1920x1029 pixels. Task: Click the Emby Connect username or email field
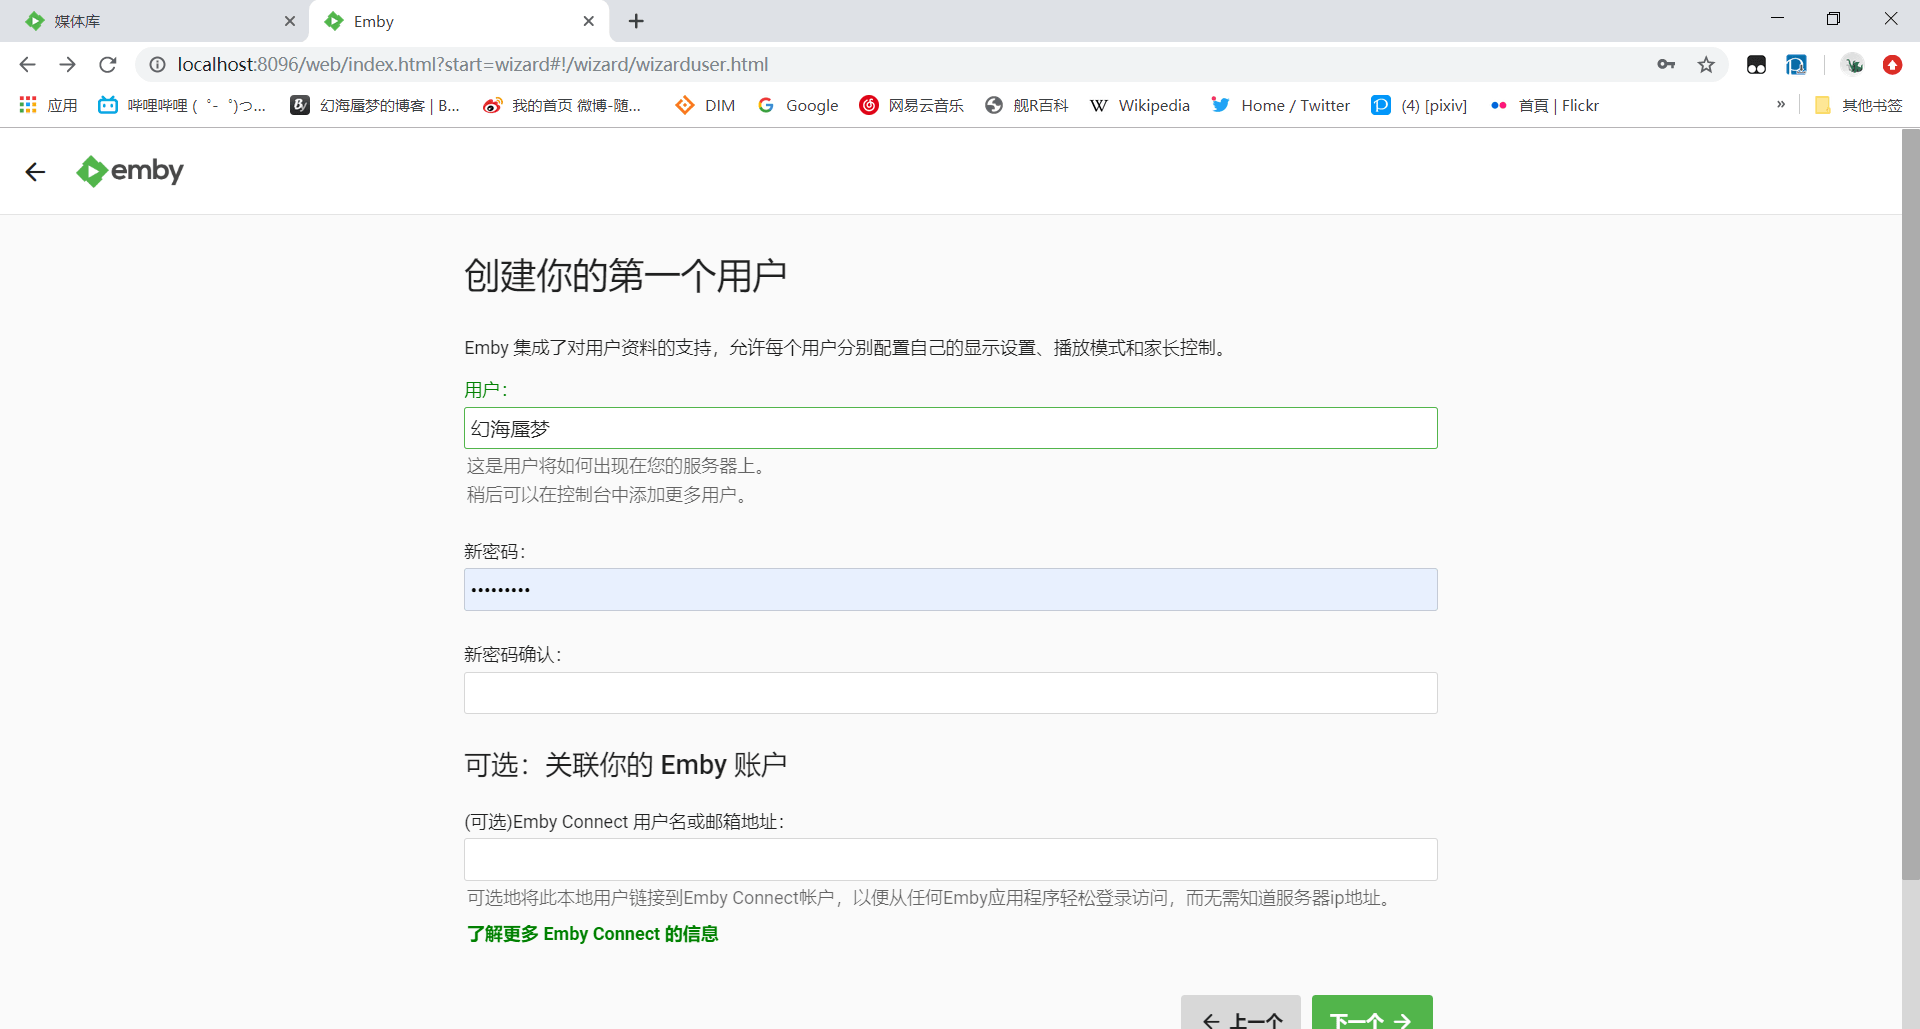tap(950, 860)
